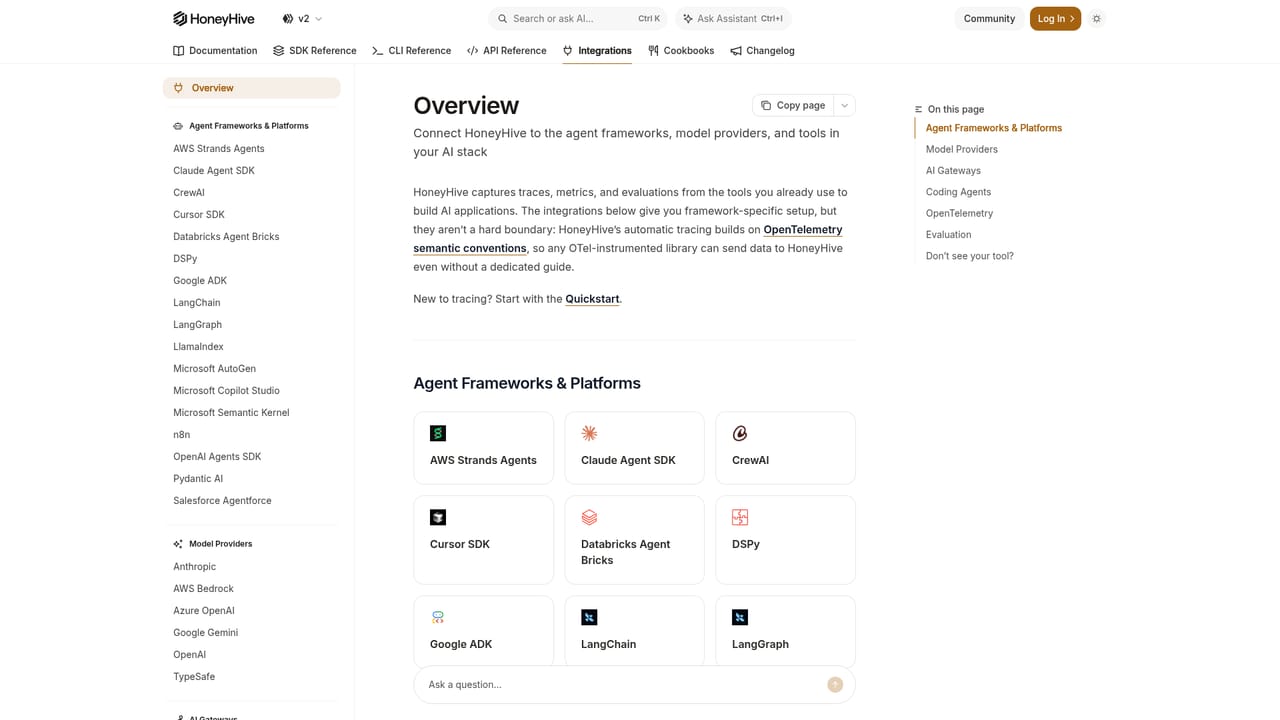Follow the Quickstart link
This screenshot has width=1280, height=720.
point(592,299)
